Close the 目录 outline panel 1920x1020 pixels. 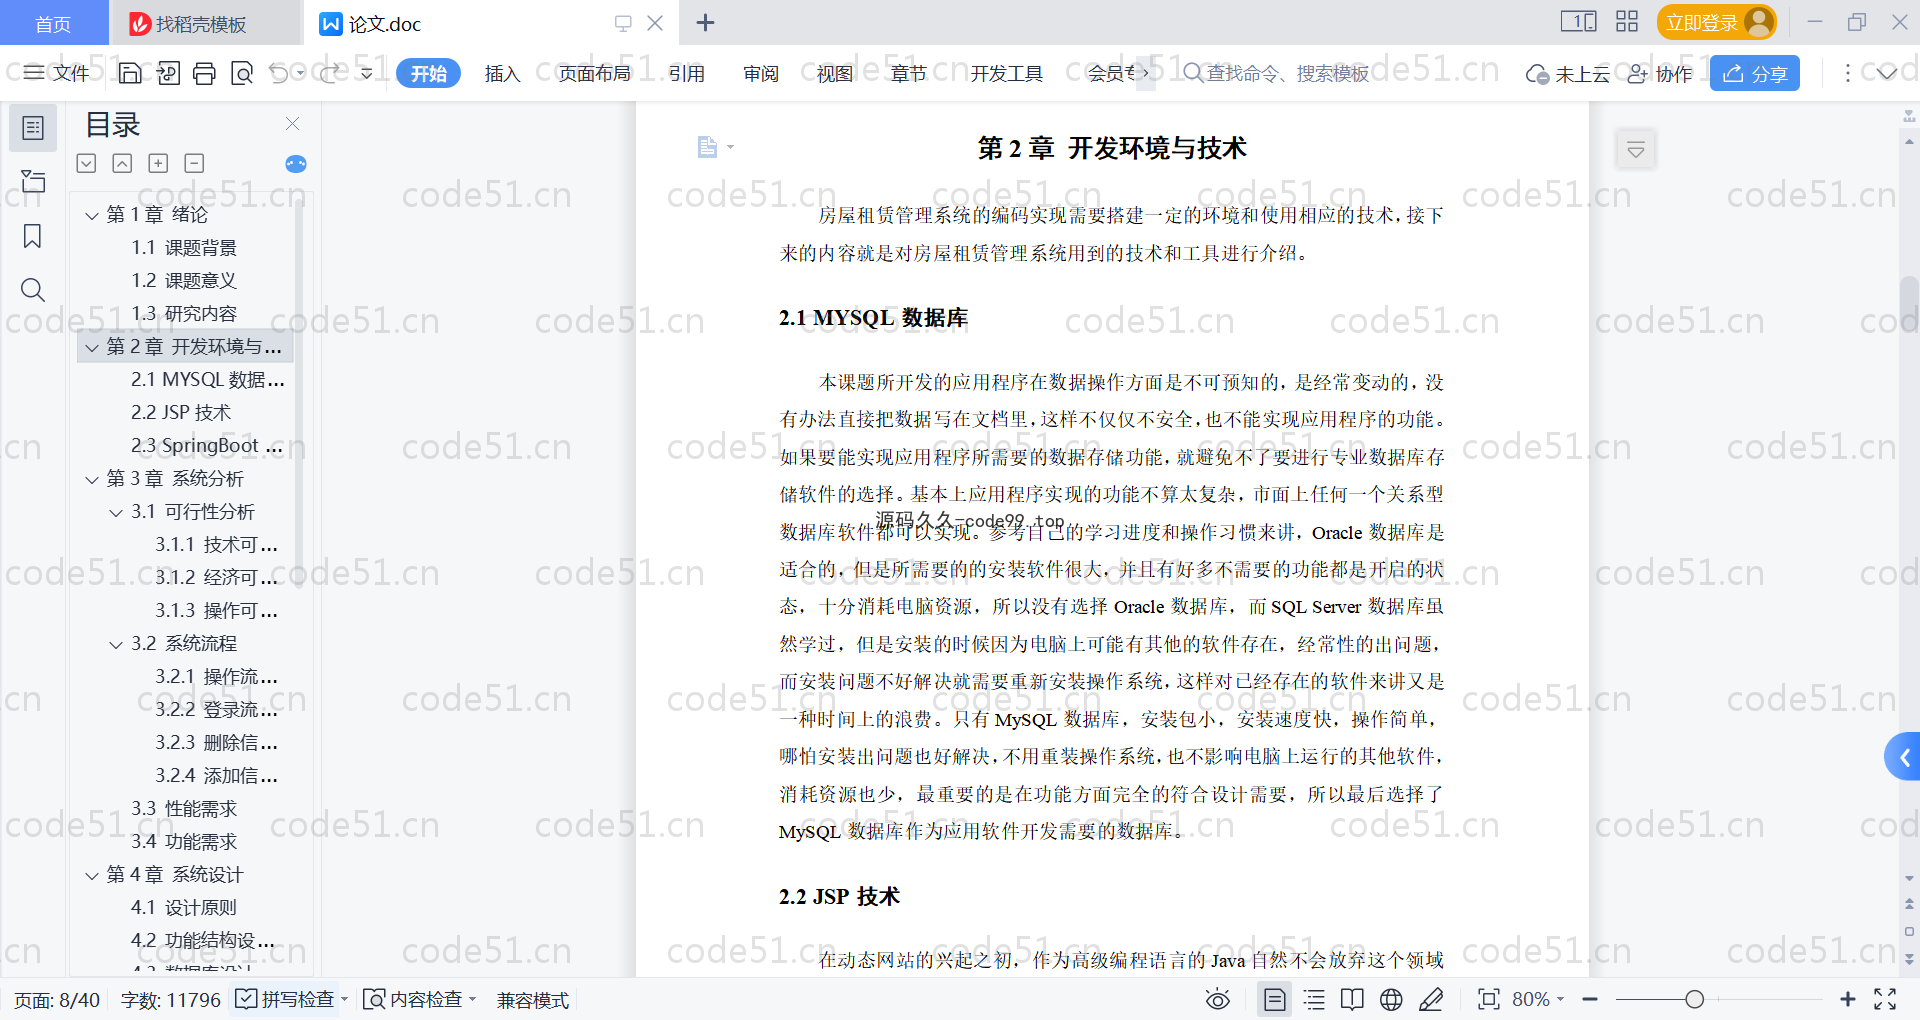tap(292, 123)
